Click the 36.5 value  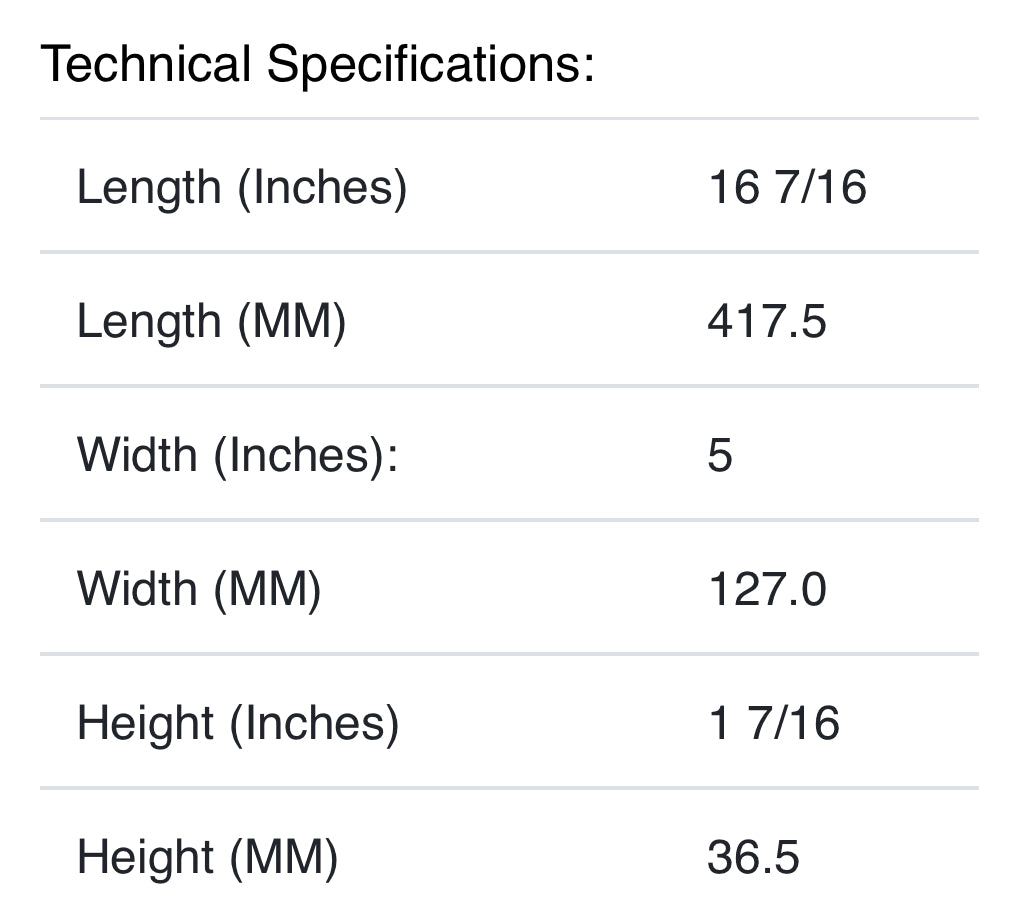753,857
